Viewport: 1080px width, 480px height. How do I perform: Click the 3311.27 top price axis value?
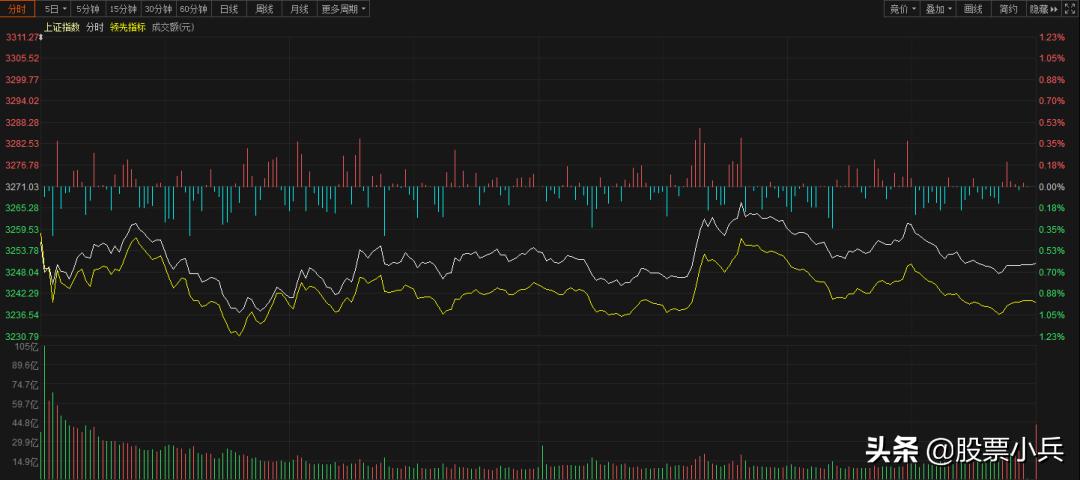click(x=22, y=37)
